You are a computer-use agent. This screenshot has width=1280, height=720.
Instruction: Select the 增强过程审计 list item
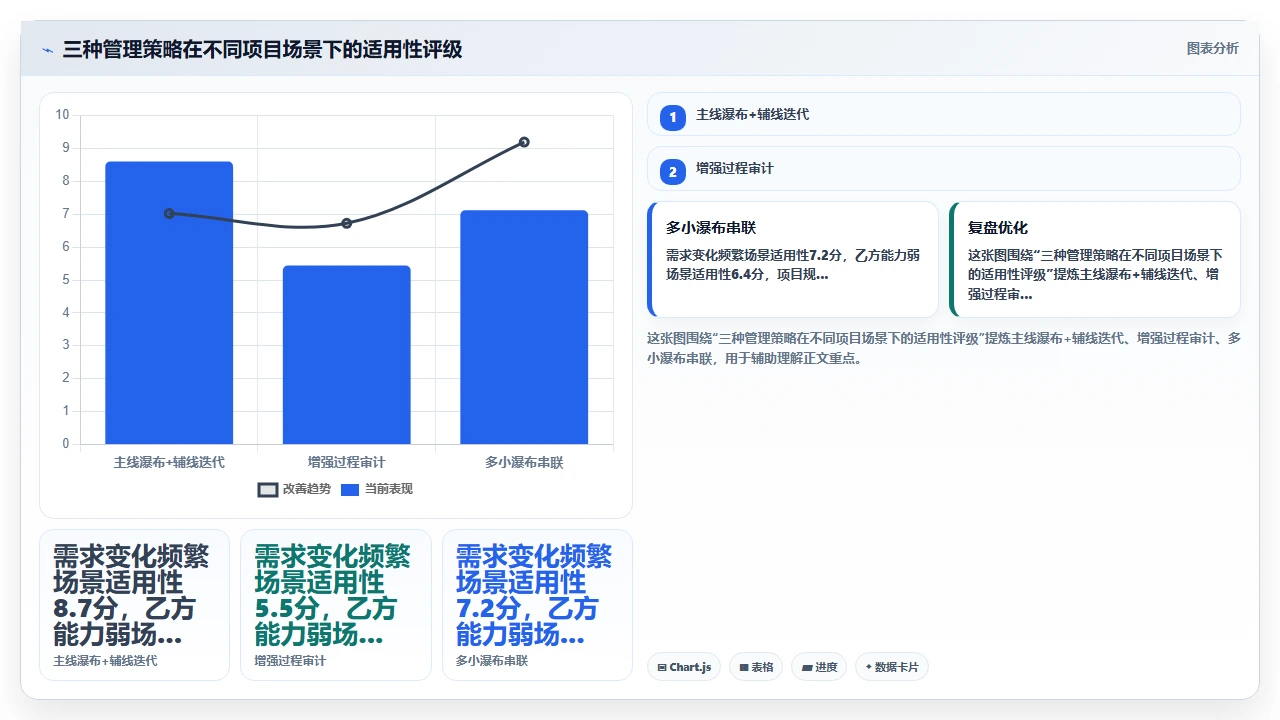(944, 168)
